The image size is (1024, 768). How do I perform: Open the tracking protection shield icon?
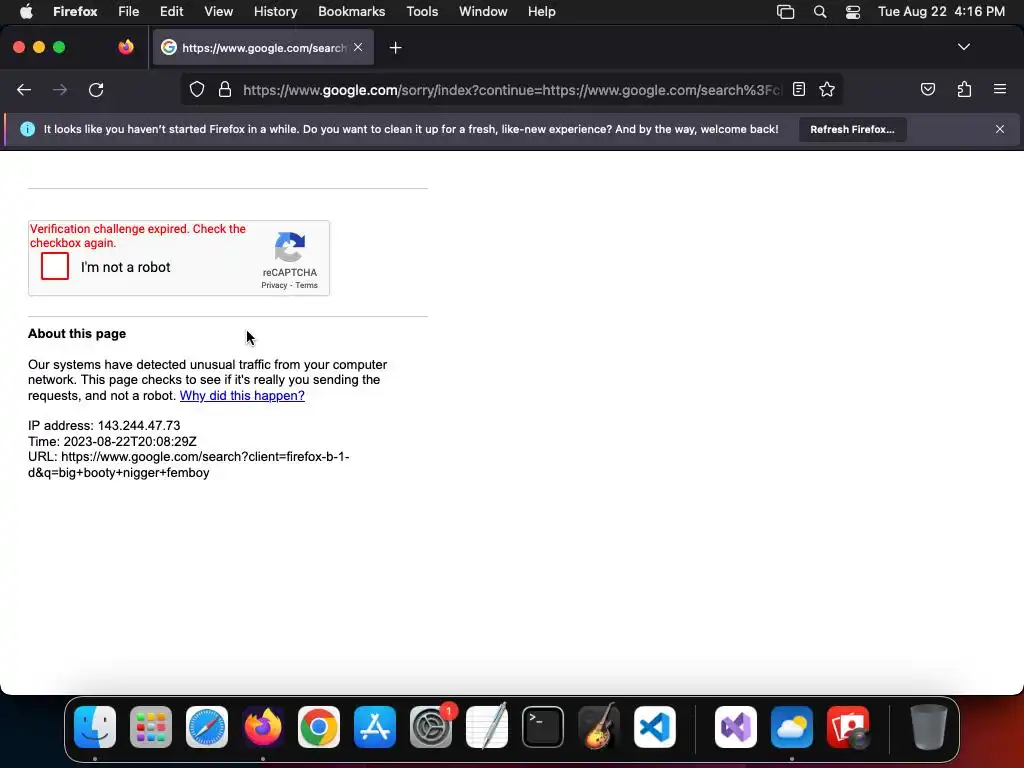[x=197, y=89]
